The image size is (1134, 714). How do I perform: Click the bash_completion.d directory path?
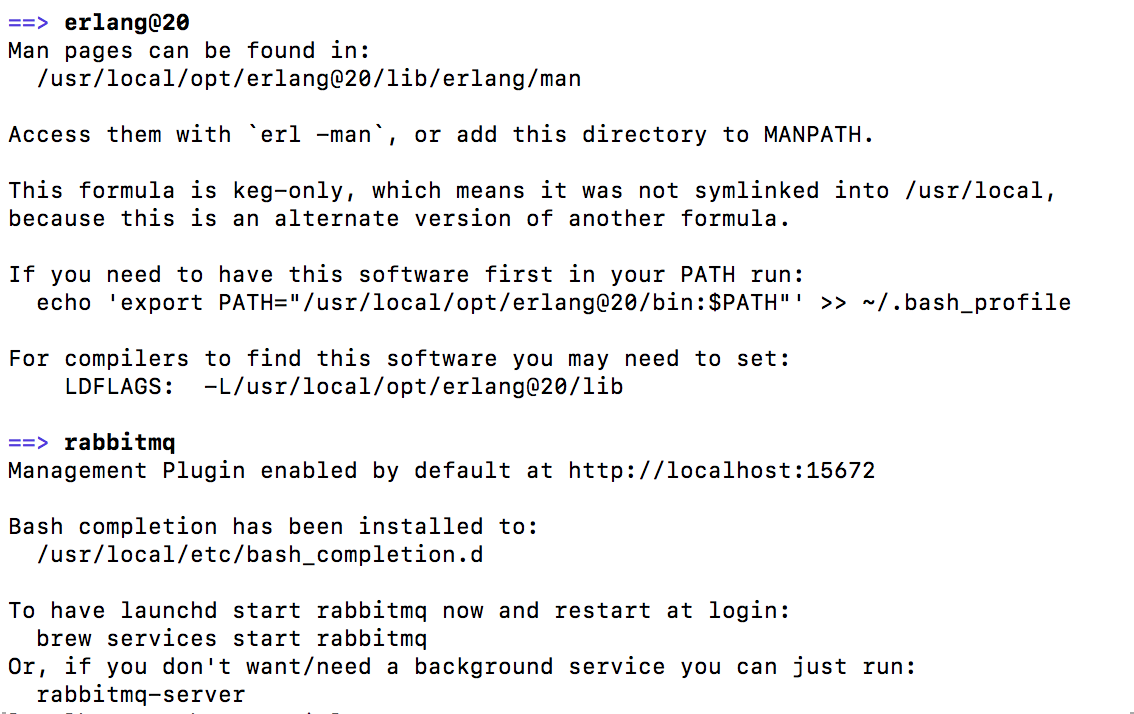click(260, 554)
